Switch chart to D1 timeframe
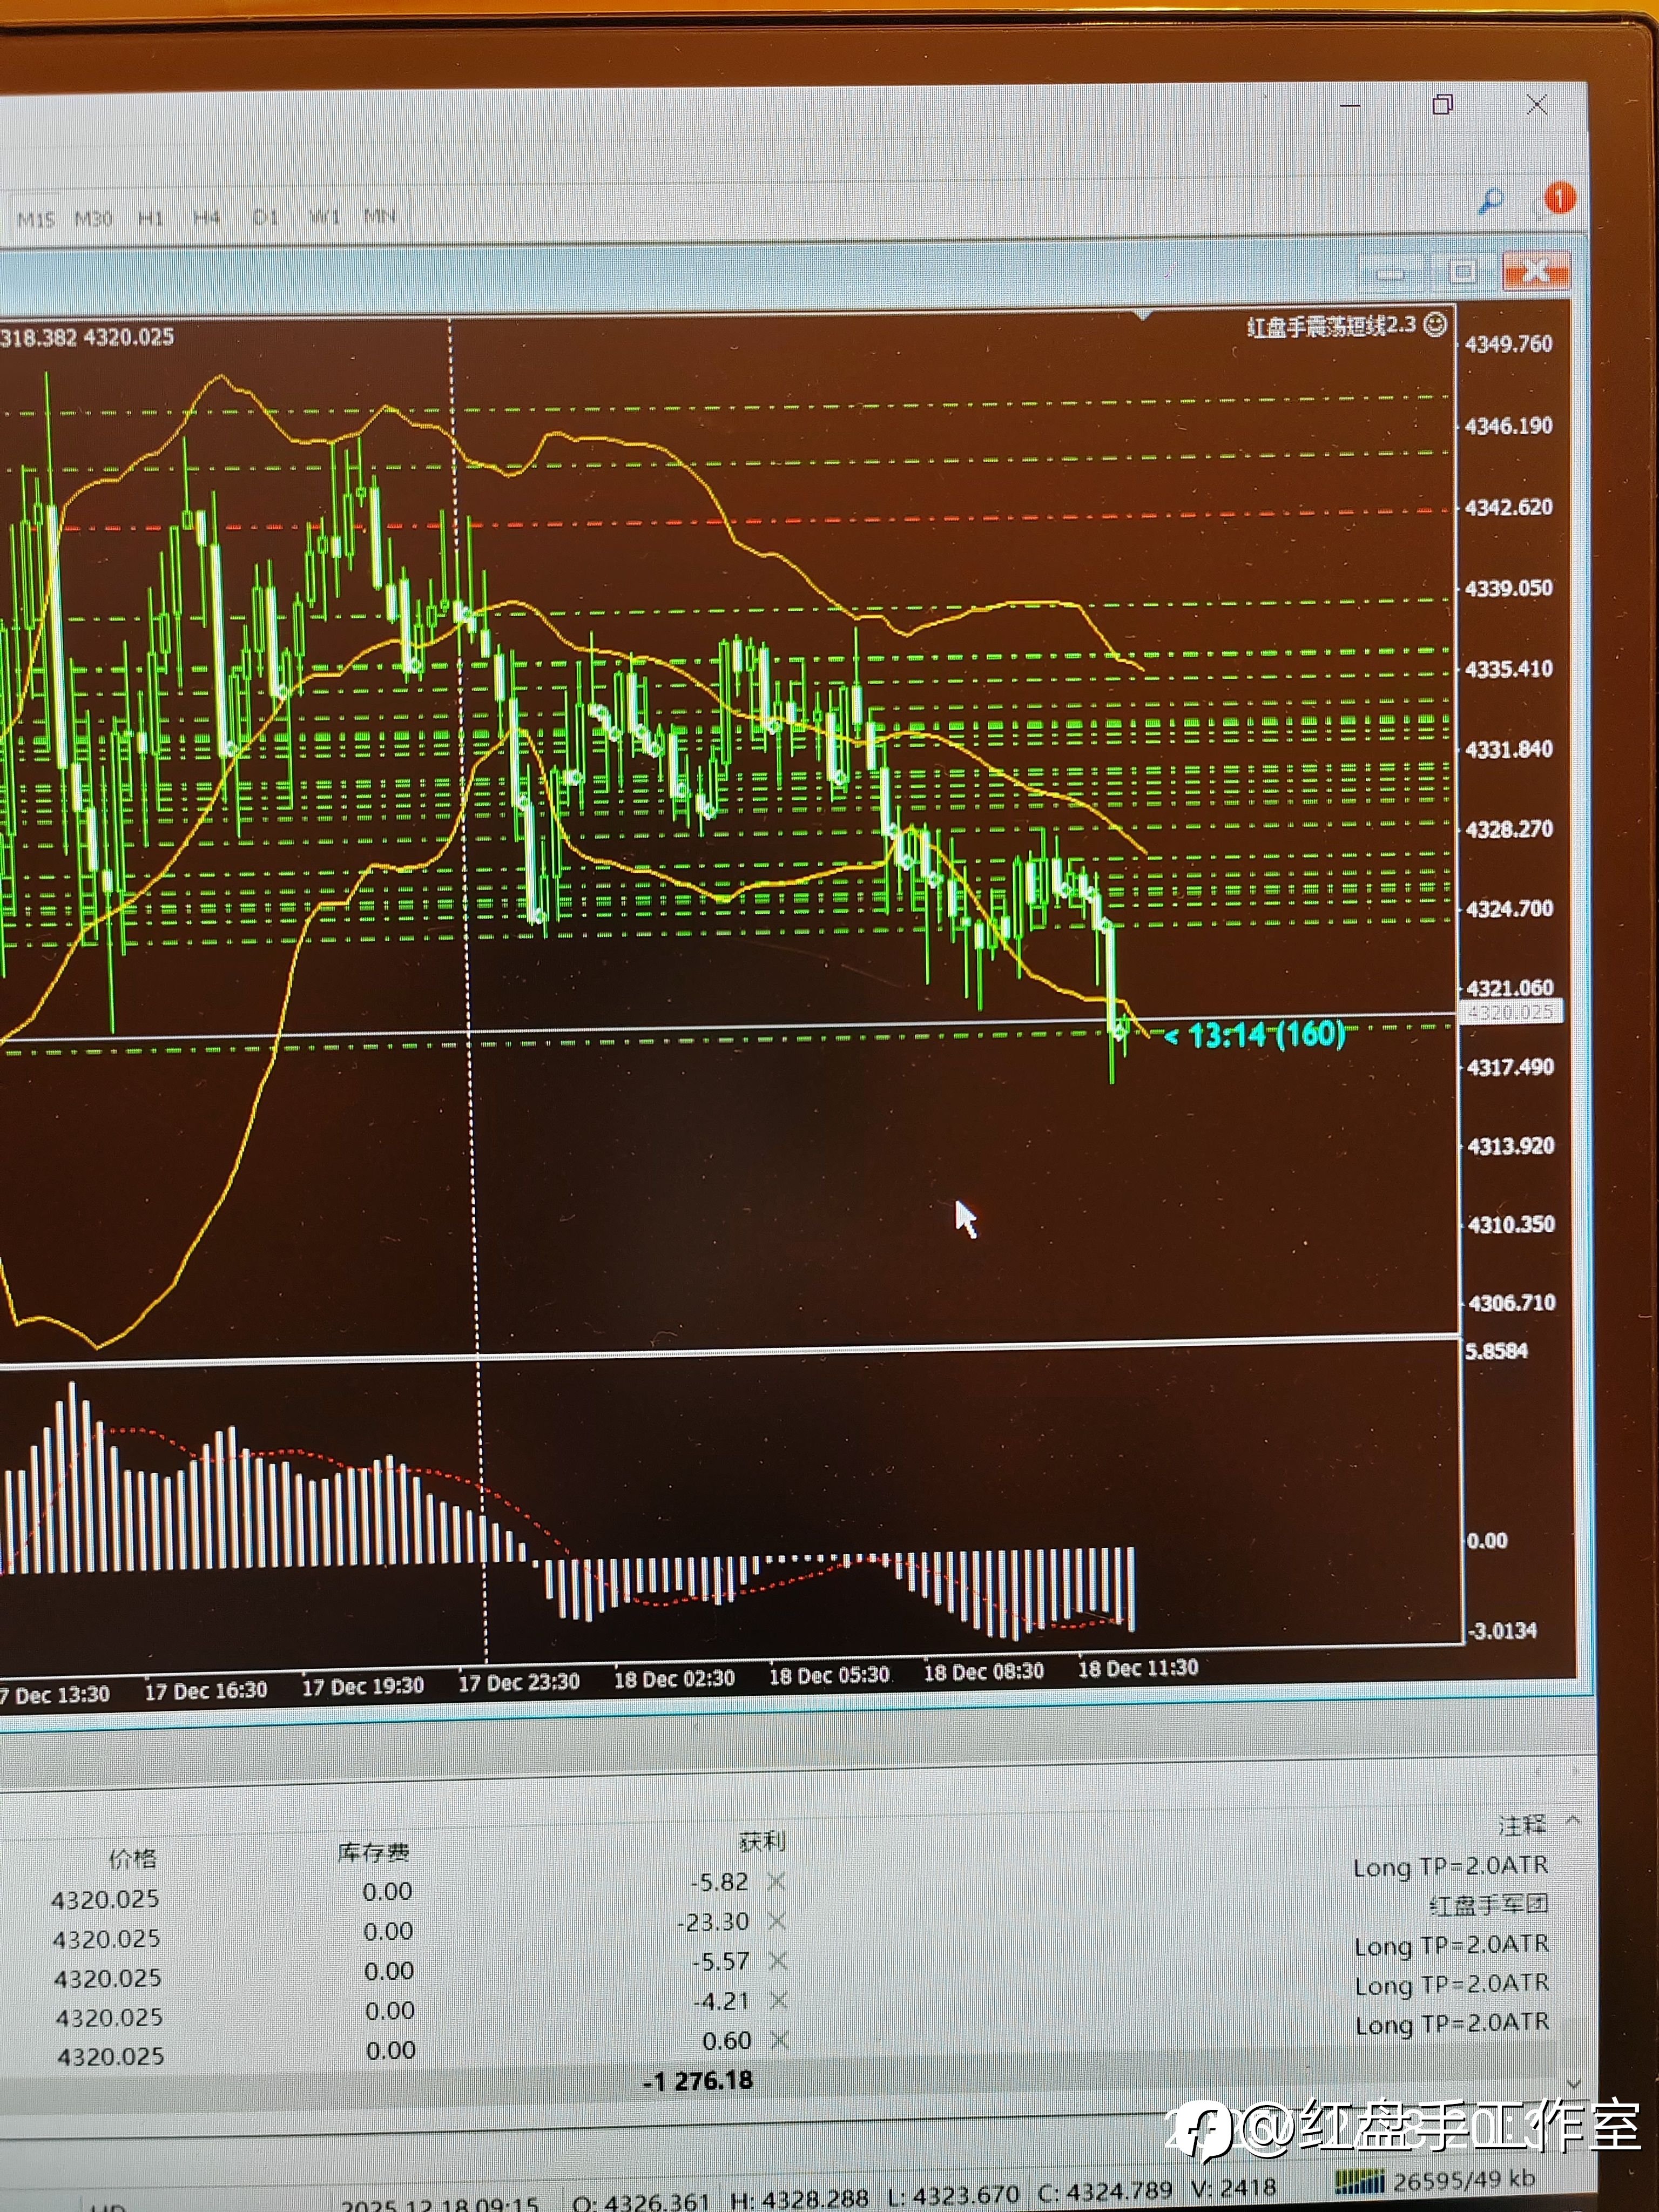Screen dimensions: 1659x2212 click(265, 217)
